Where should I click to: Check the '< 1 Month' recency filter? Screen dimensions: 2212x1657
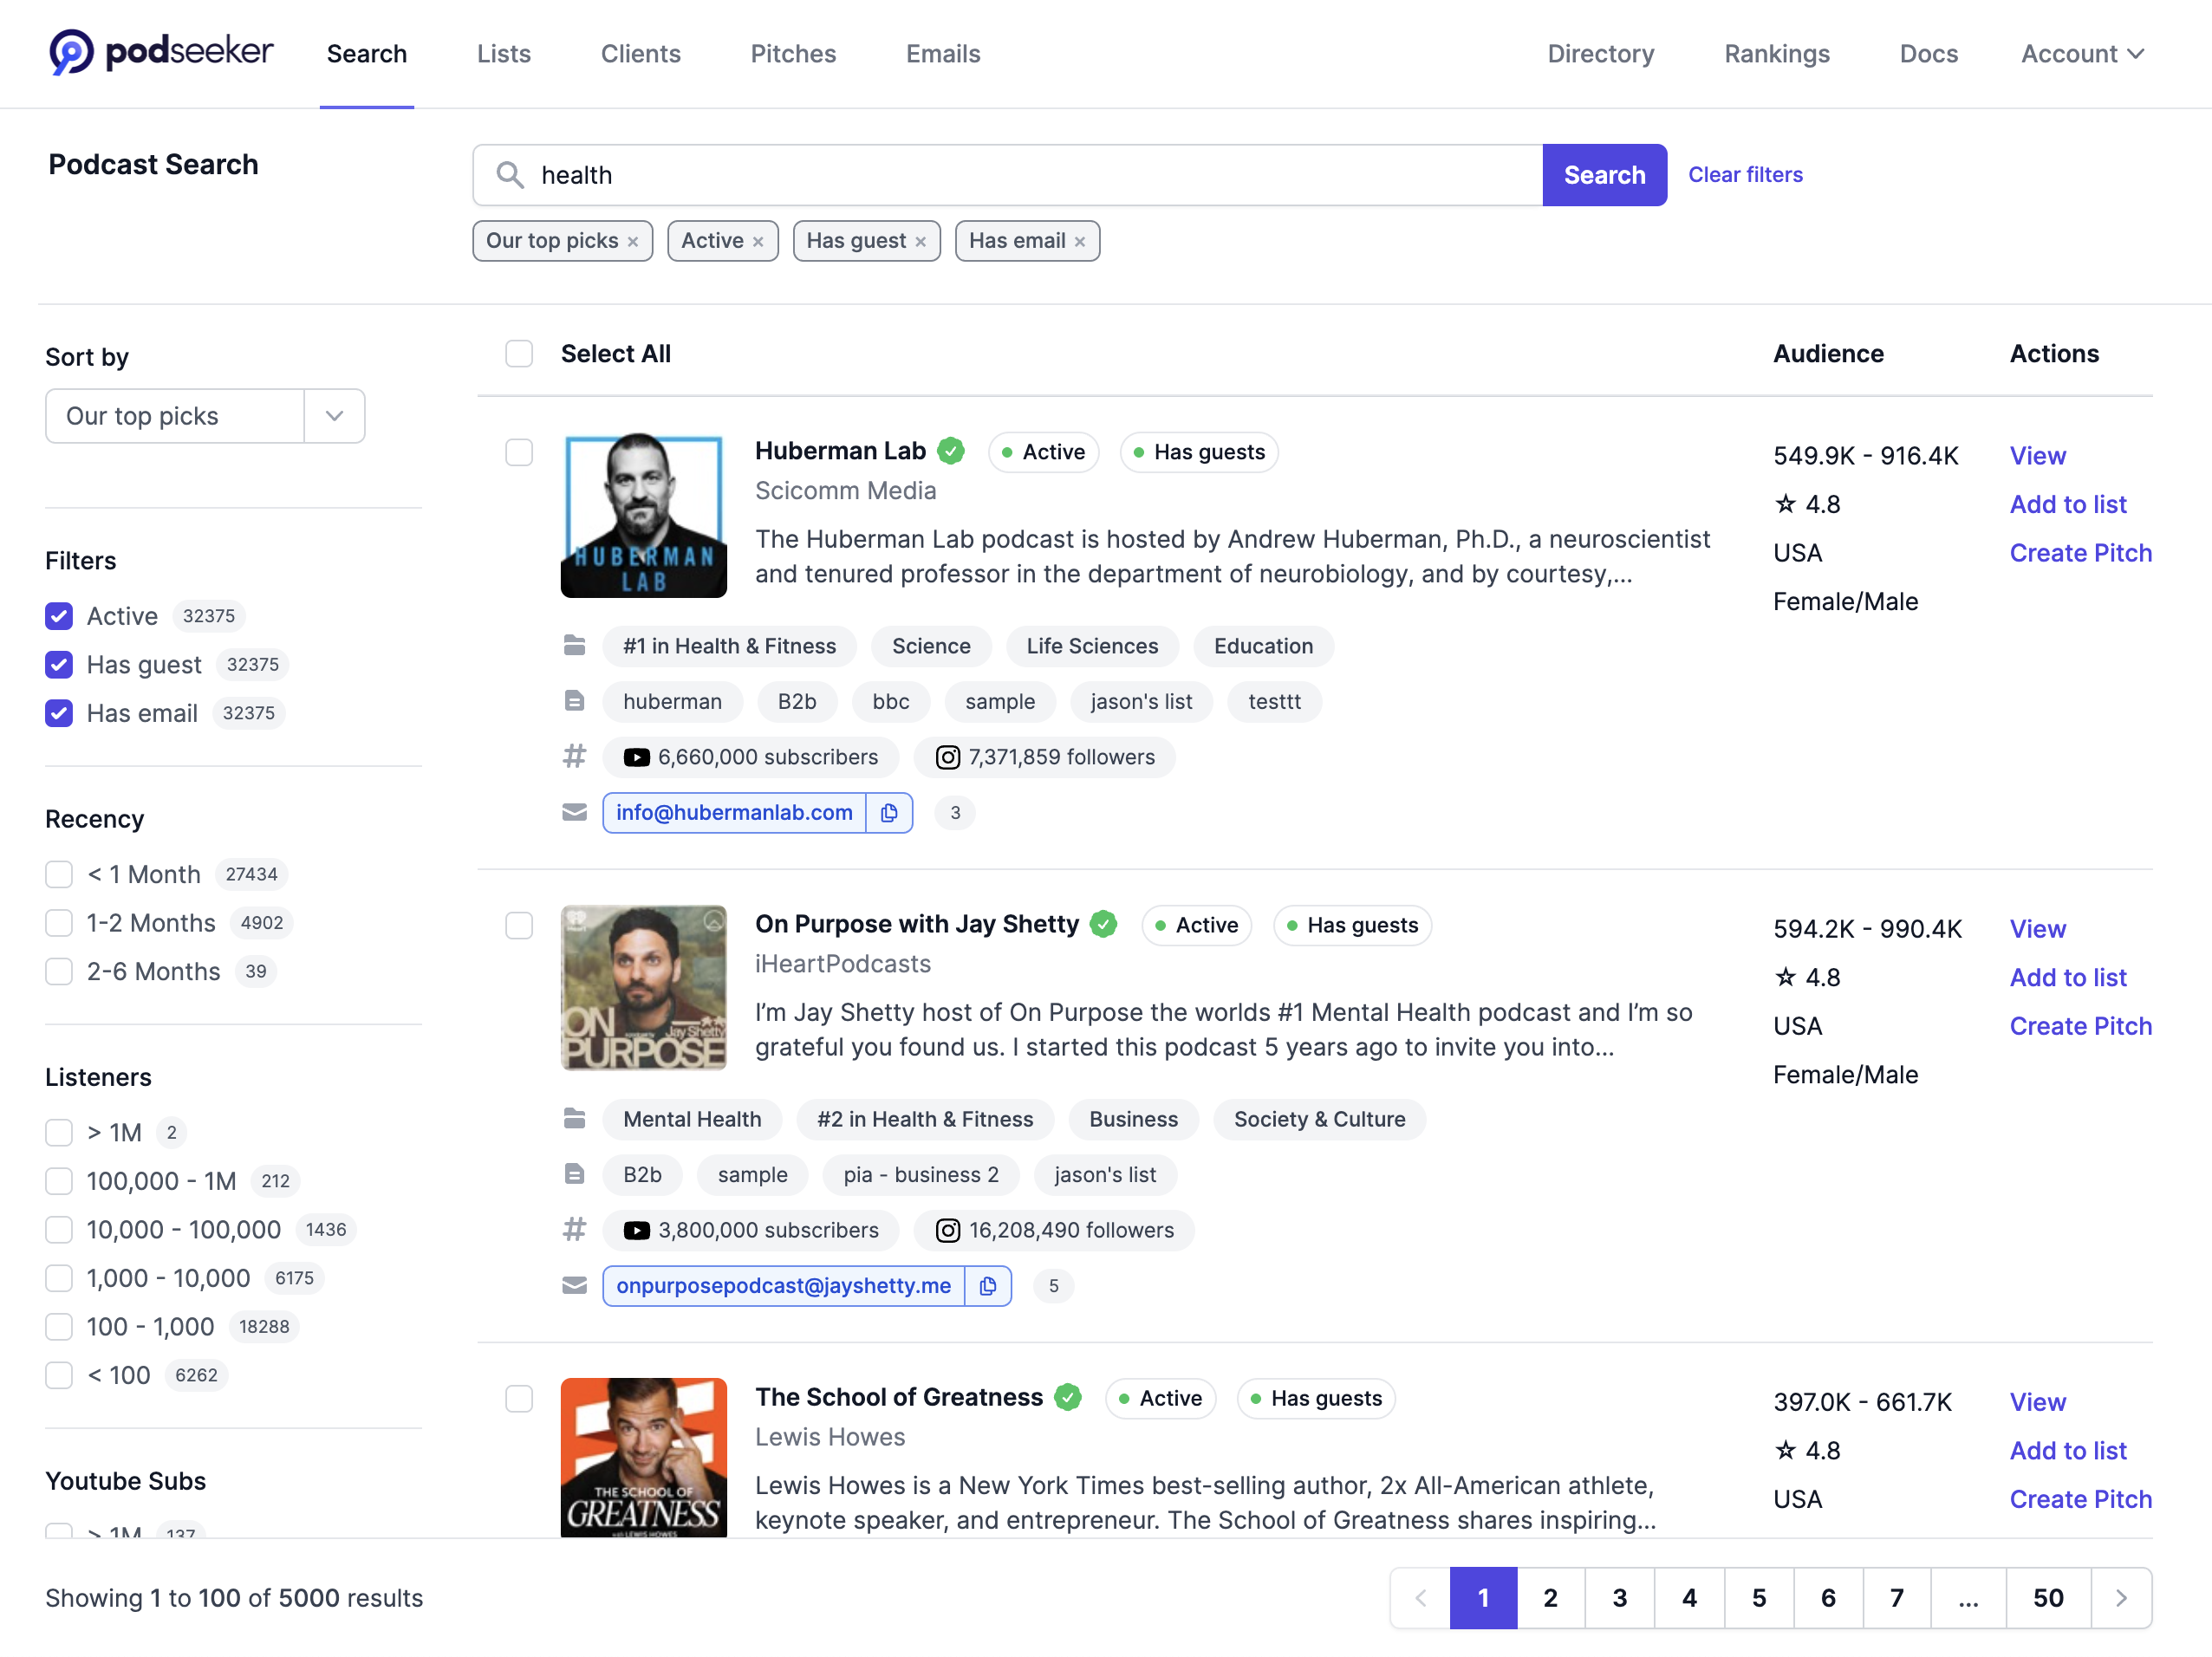(x=59, y=875)
